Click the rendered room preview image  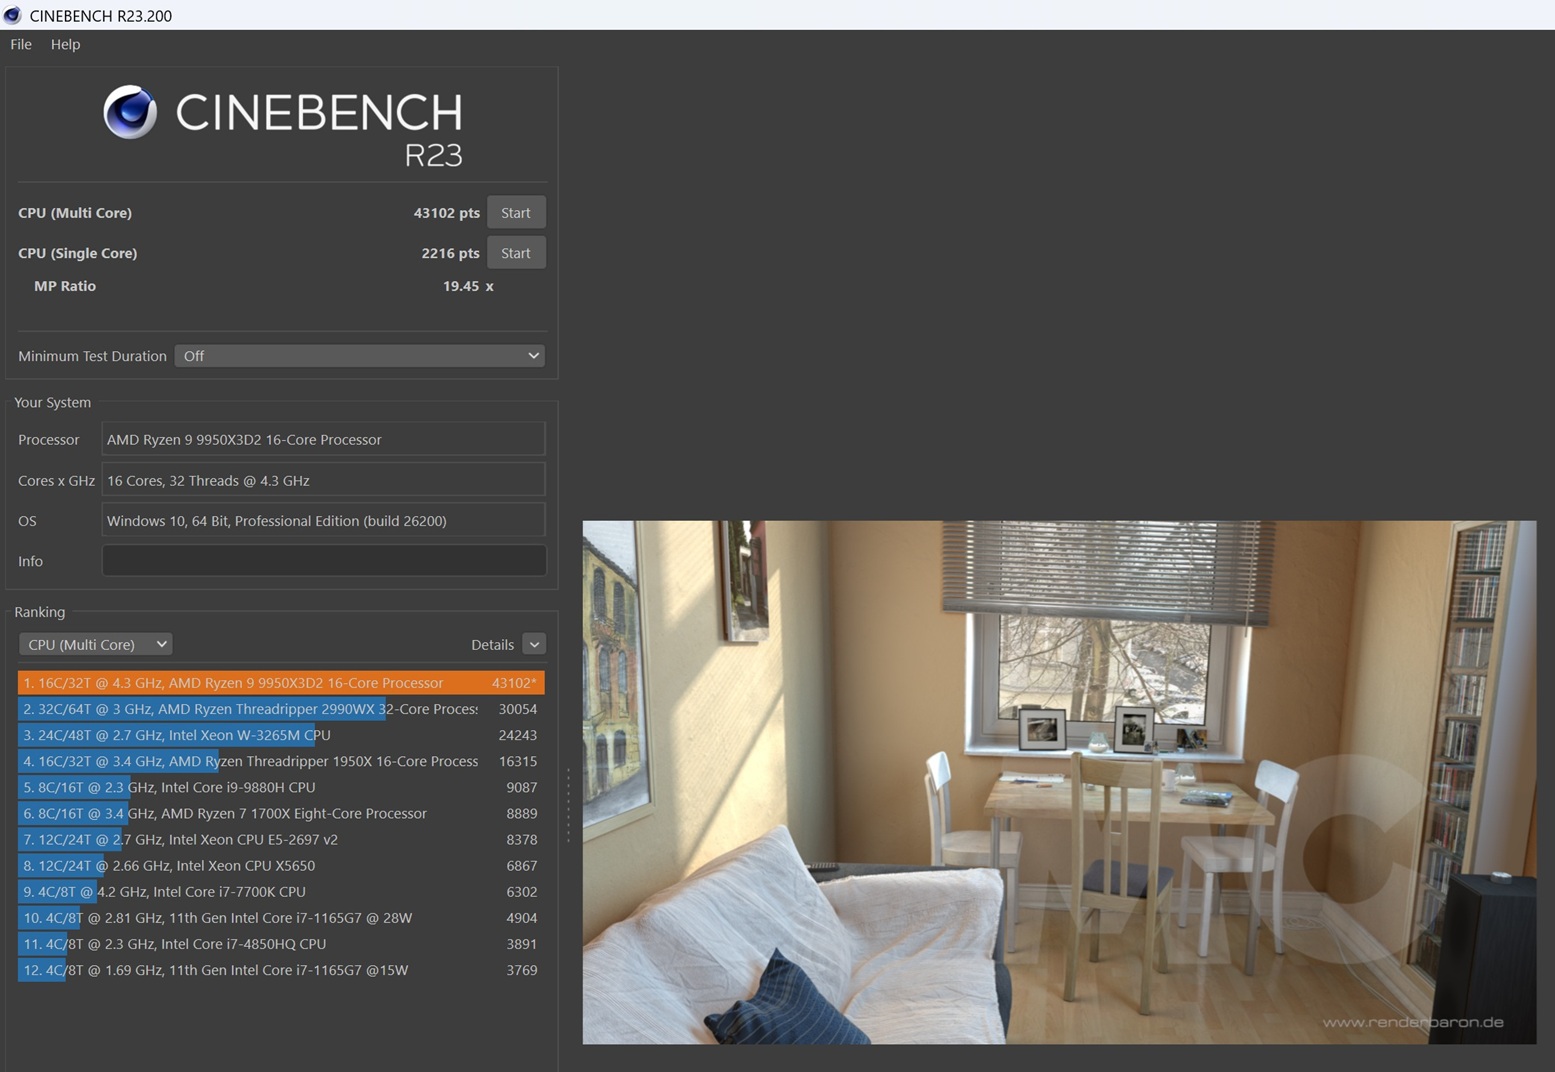[1060, 780]
